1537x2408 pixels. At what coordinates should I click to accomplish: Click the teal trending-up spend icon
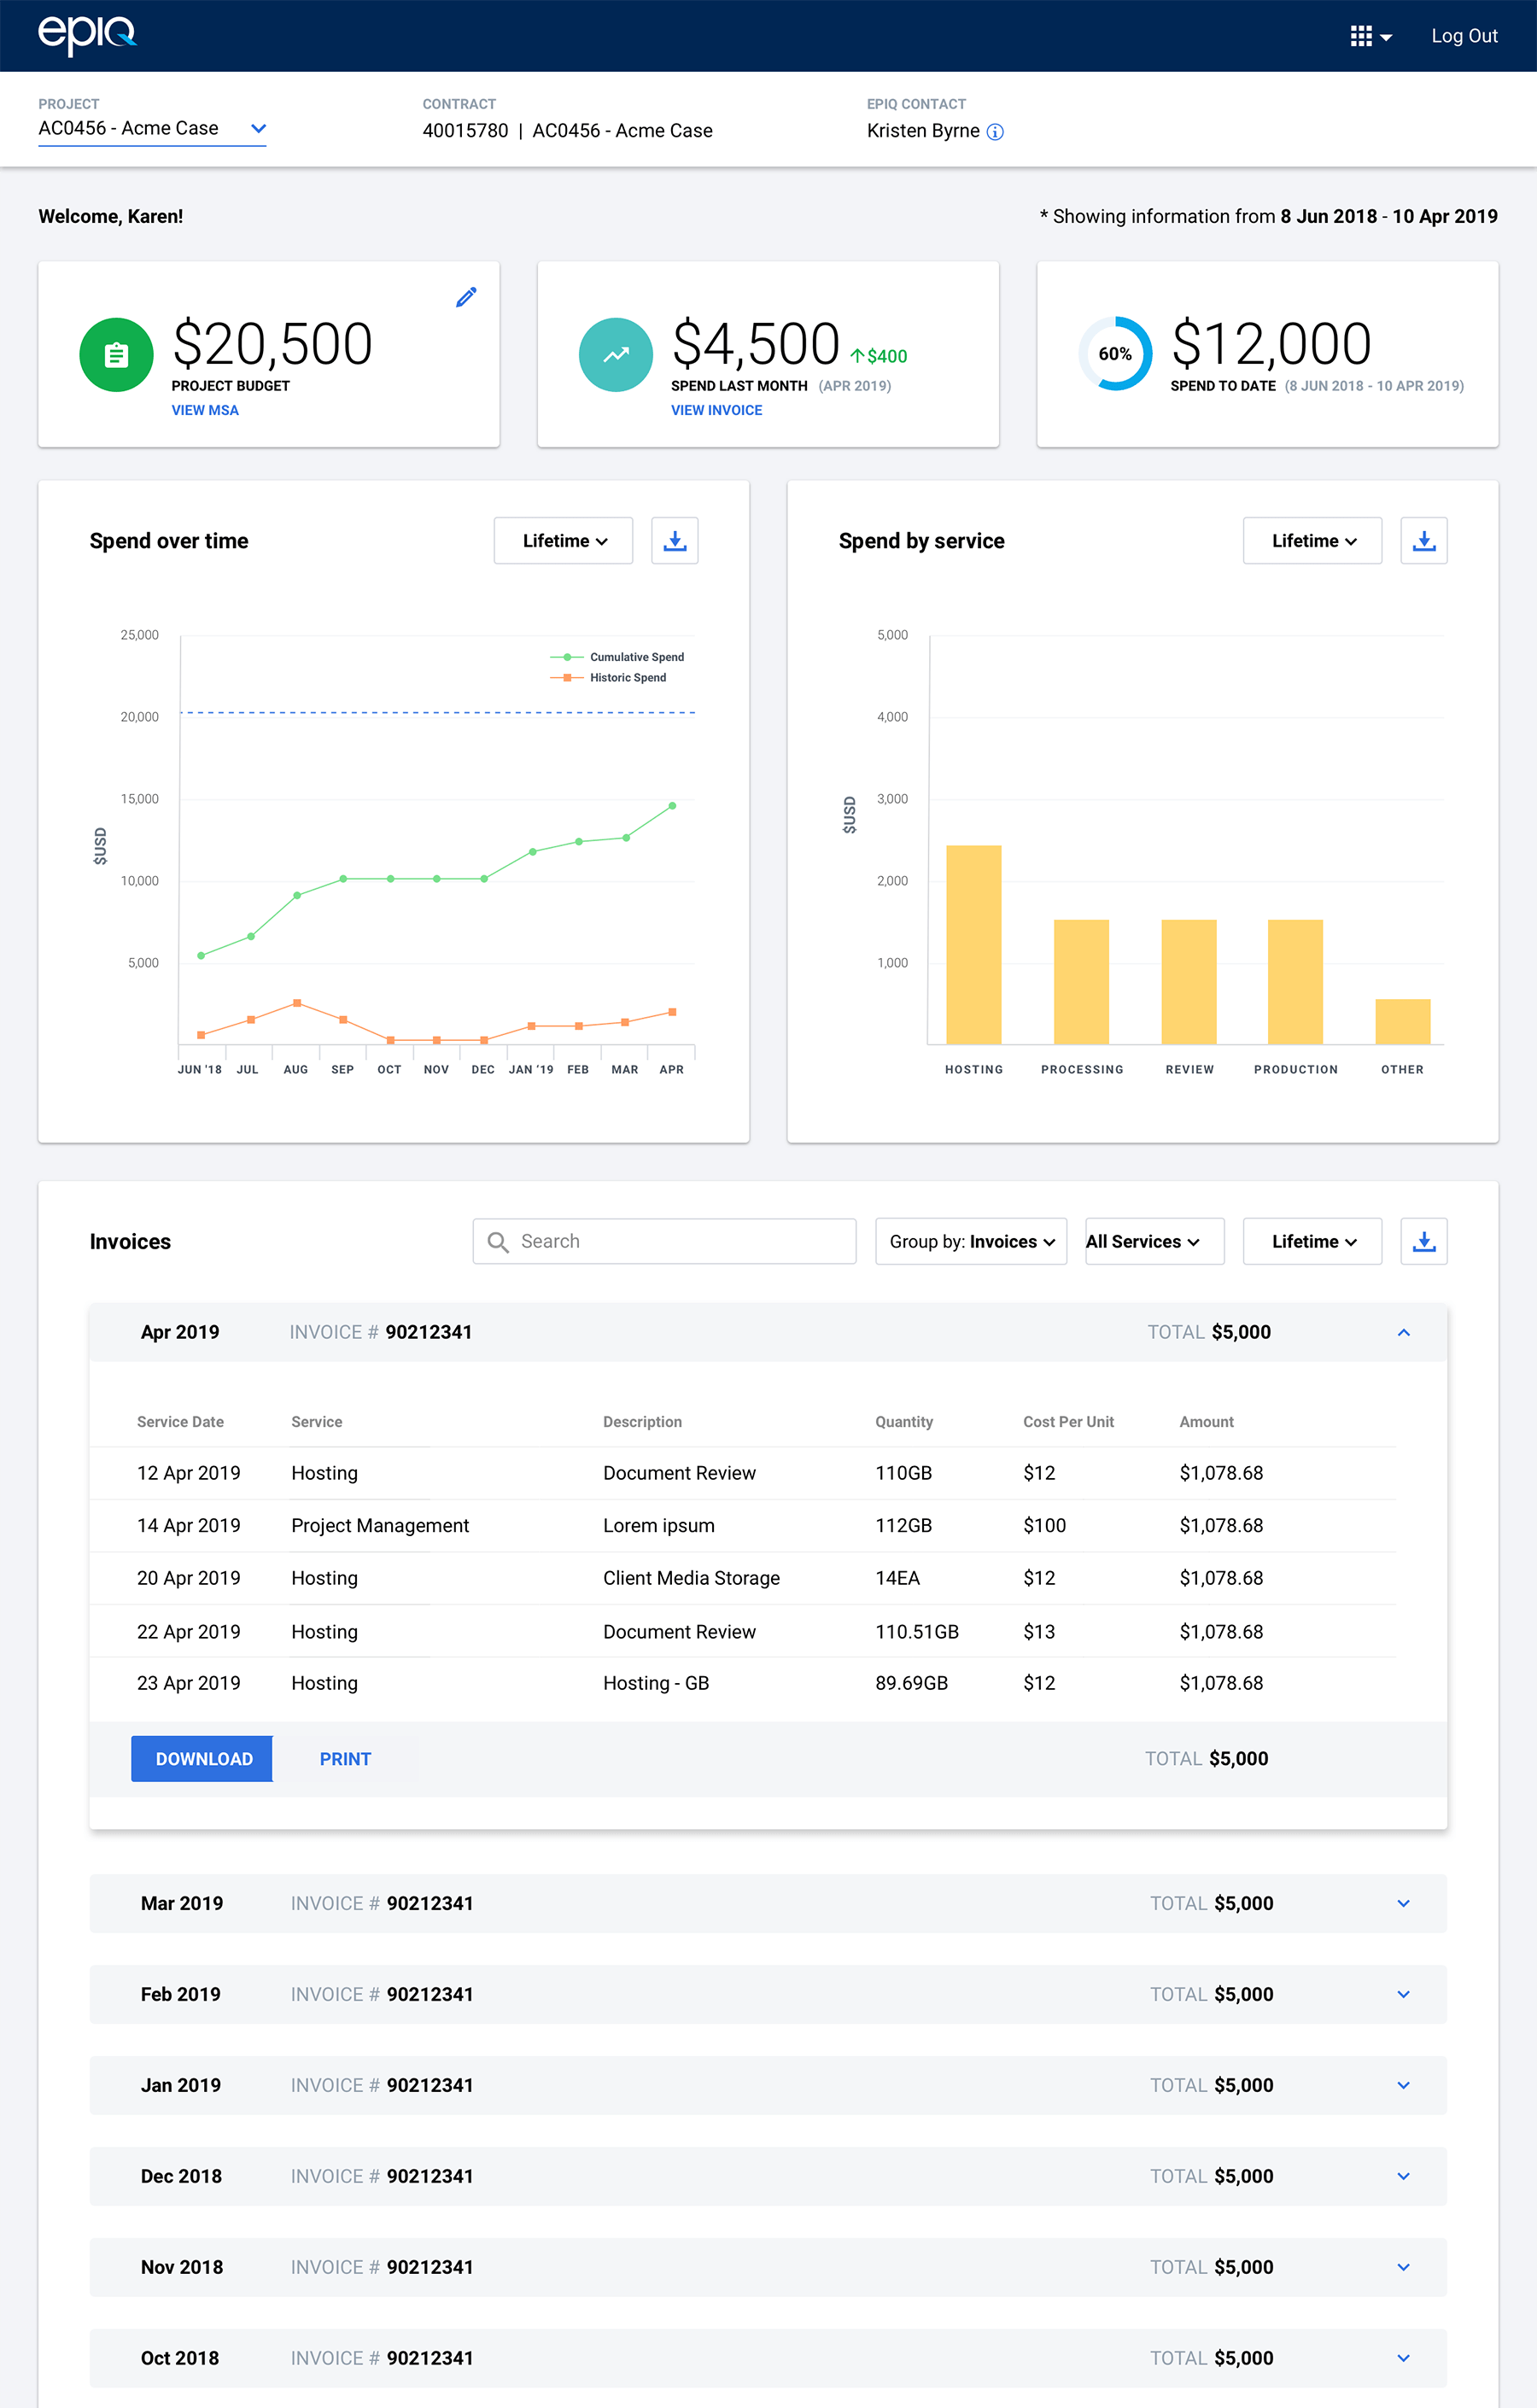(x=615, y=354)
